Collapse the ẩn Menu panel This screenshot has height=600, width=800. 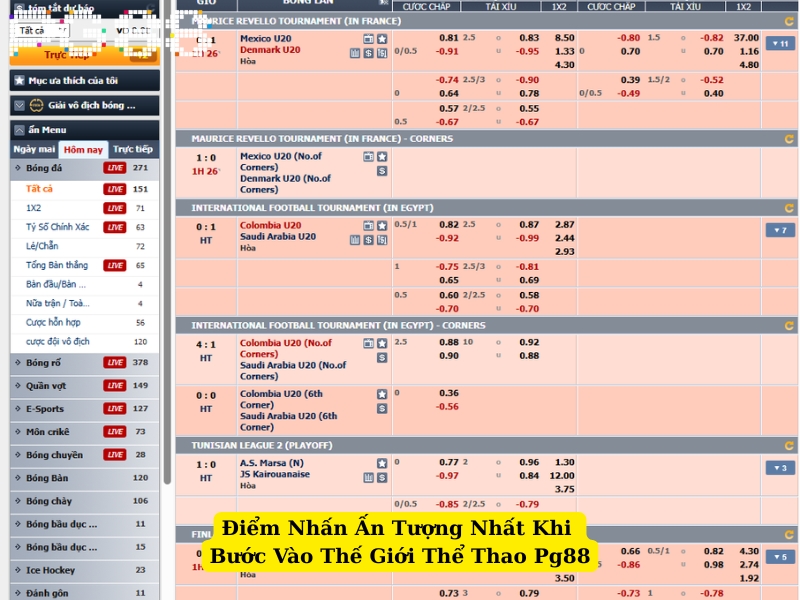click(x=19, y=130)
